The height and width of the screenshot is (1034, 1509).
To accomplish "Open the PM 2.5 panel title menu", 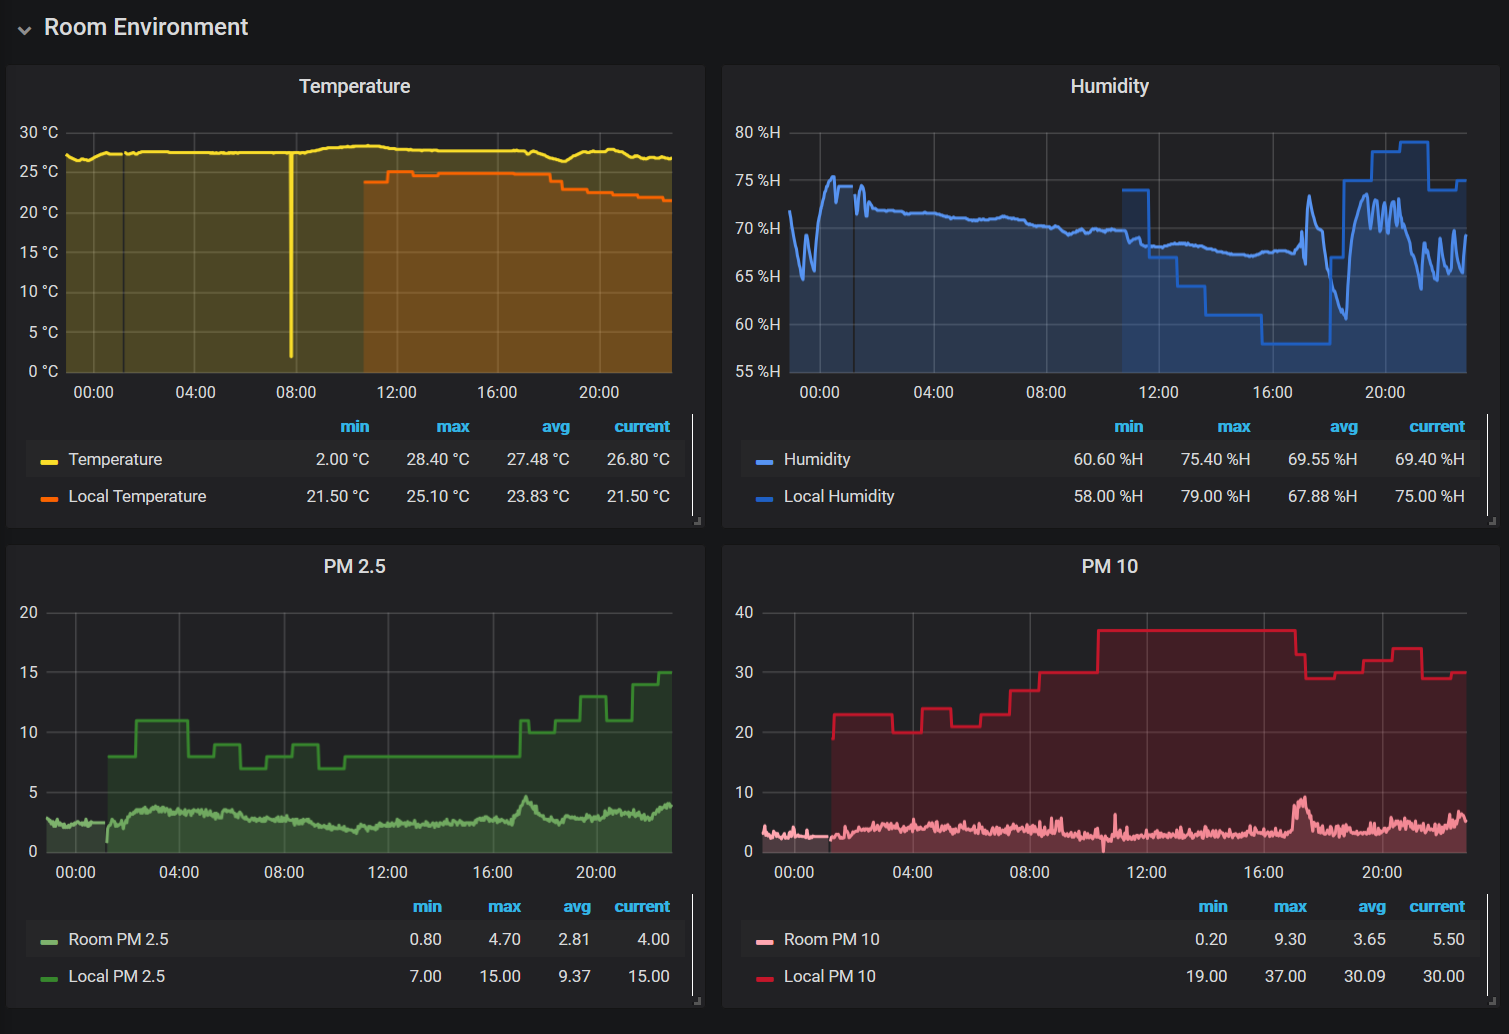I will tap(354, 567).
